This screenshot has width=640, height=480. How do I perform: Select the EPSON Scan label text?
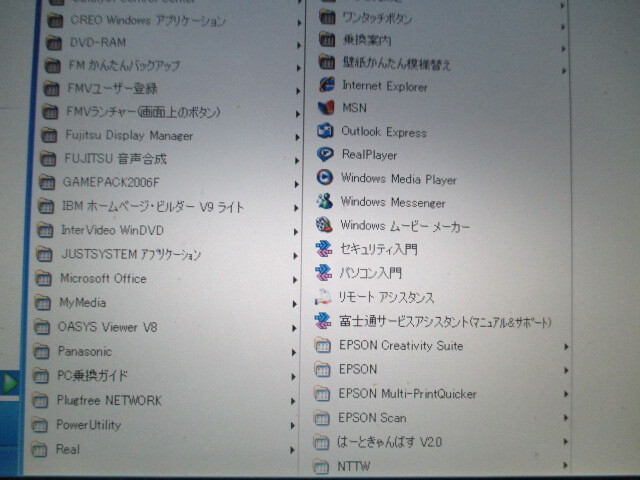372,418
